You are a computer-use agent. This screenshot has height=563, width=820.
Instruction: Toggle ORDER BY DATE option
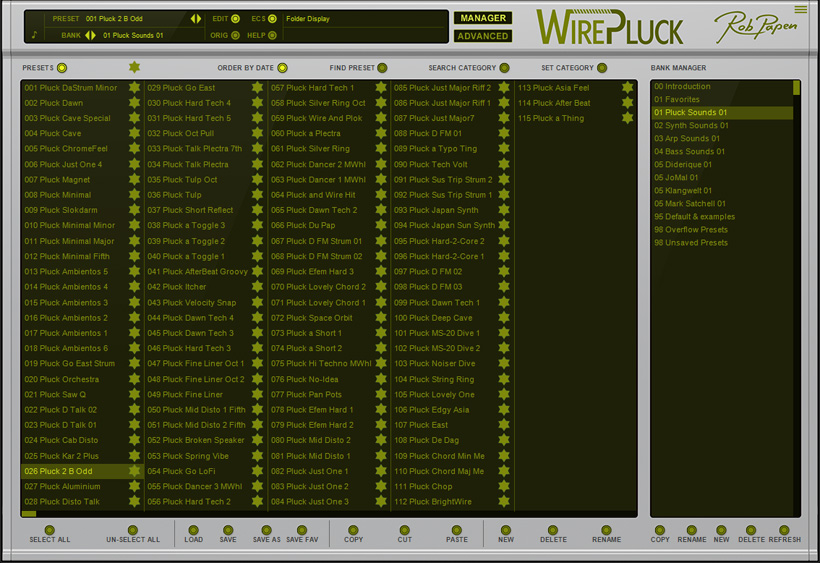[x=282, y=68]
